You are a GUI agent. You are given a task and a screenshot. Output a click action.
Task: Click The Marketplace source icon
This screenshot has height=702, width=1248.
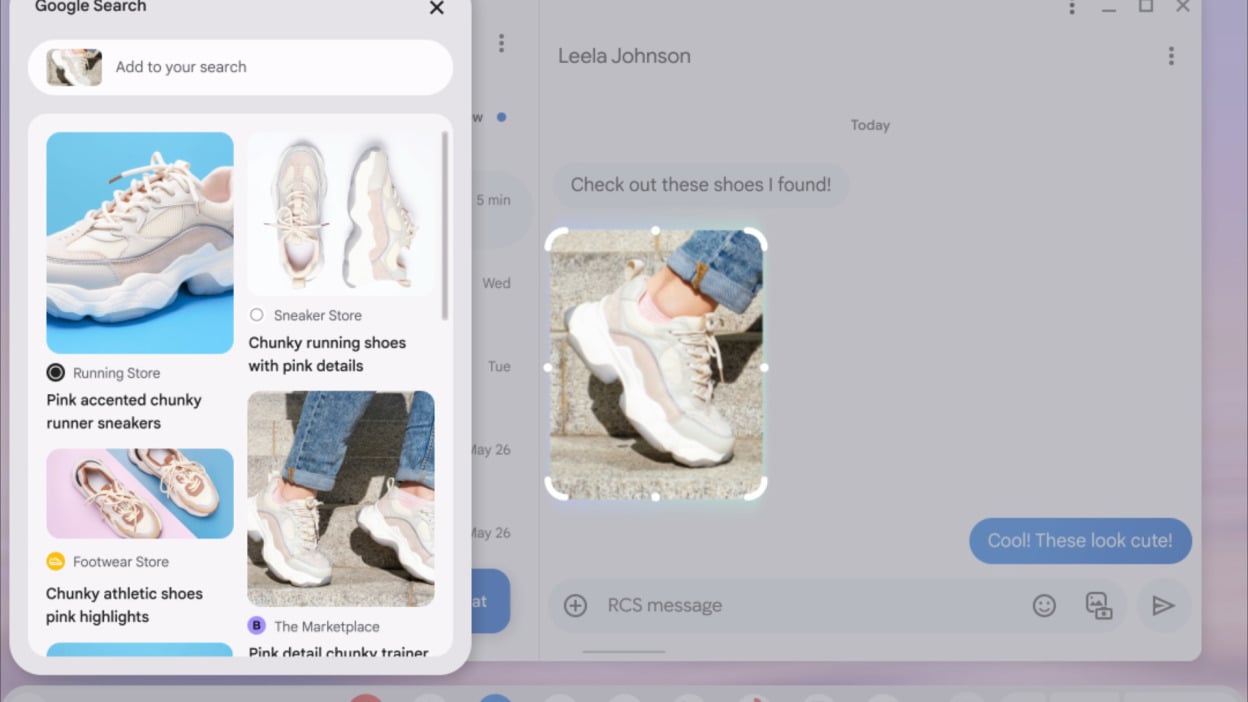click(257, 626)
